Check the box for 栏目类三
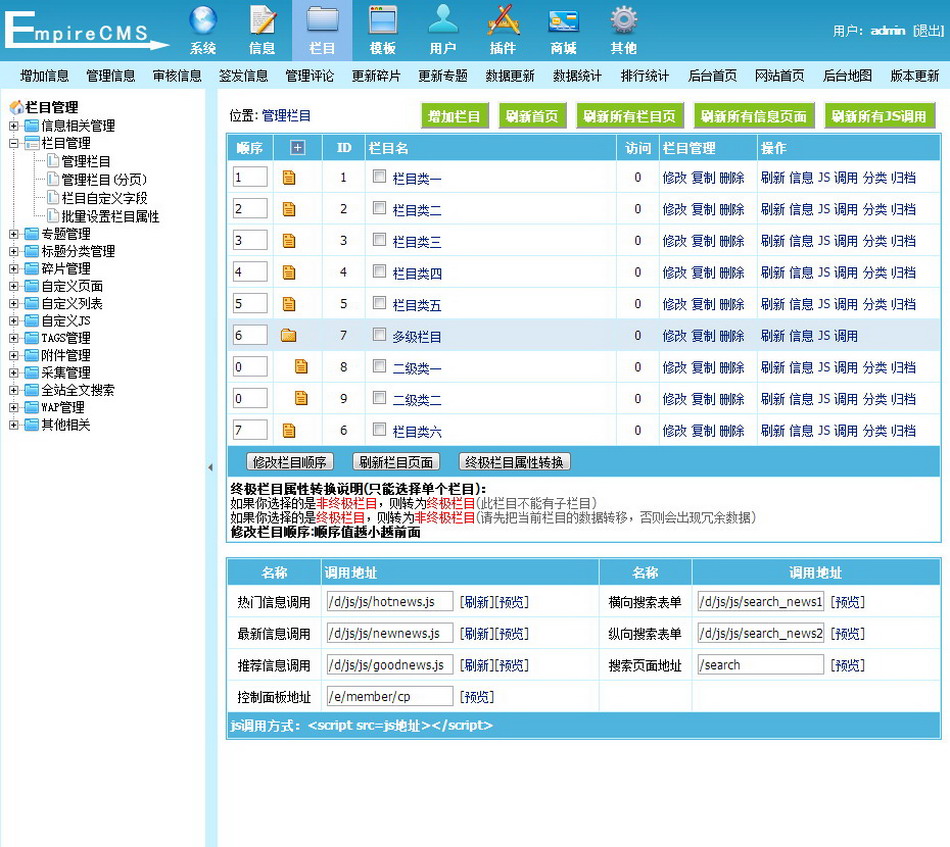 coord(379,239)
